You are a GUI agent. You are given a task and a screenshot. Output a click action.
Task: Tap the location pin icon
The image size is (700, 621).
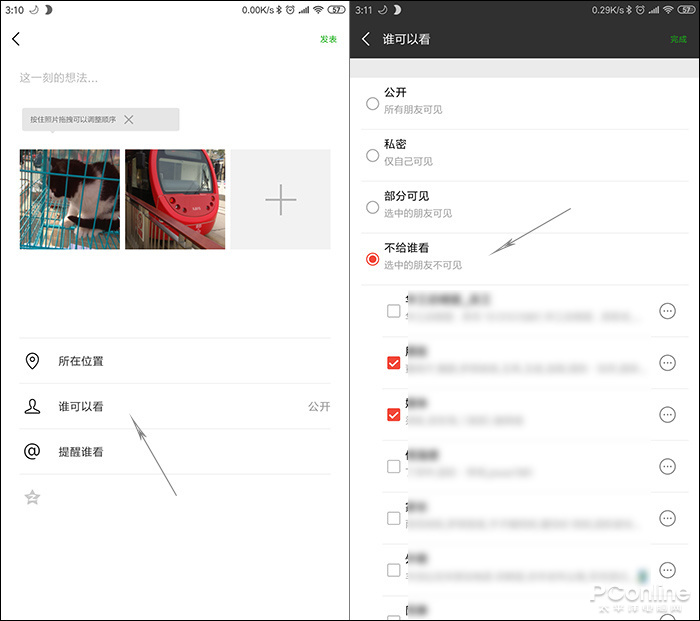32,361
